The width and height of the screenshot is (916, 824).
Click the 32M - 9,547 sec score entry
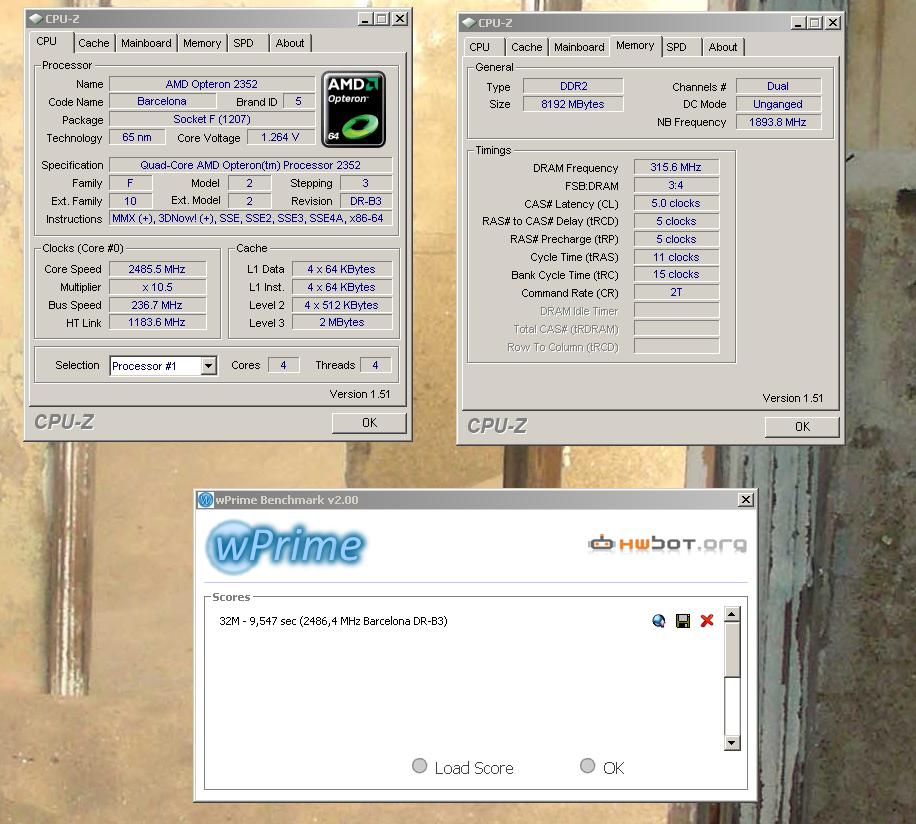[333, 621]
